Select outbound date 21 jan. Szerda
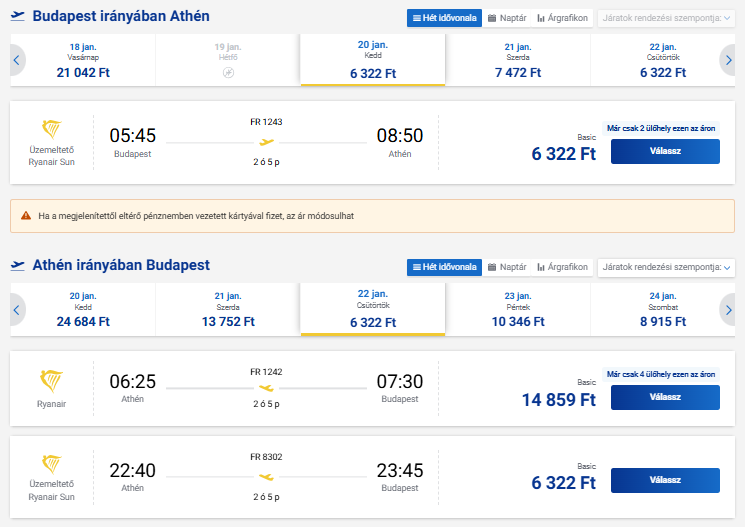This screenshot has width=745, height=527. pos(517,61)
